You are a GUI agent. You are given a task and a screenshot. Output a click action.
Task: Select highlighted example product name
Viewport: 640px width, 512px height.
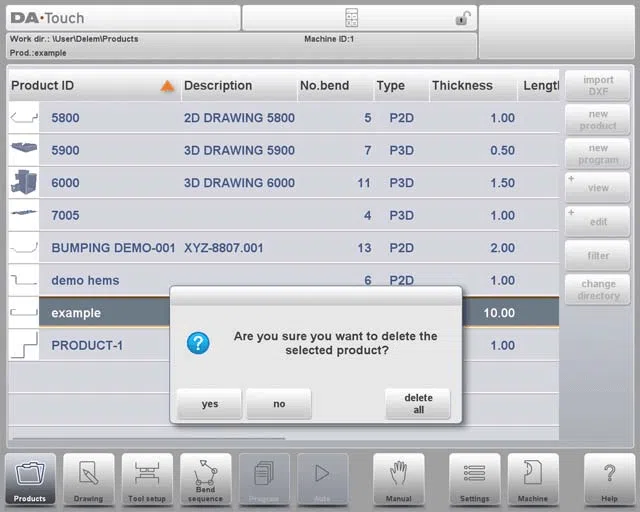point(76,313)
